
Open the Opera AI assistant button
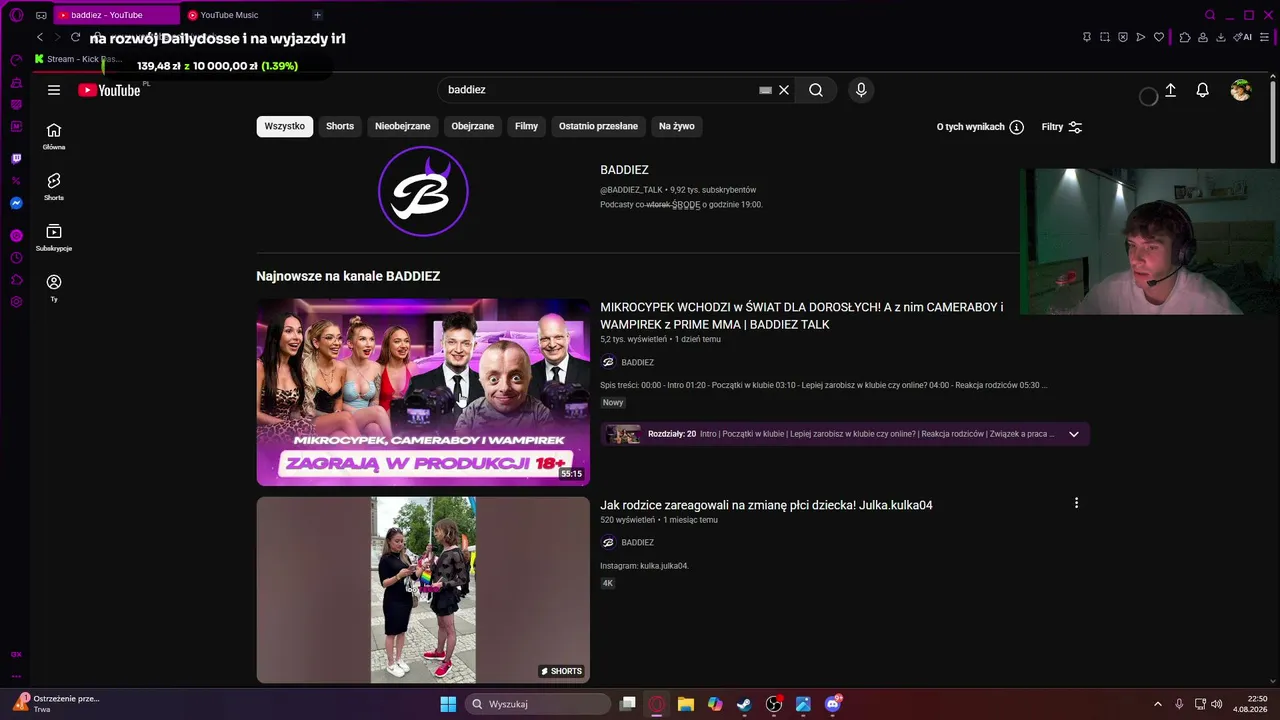pos(1243,38)
